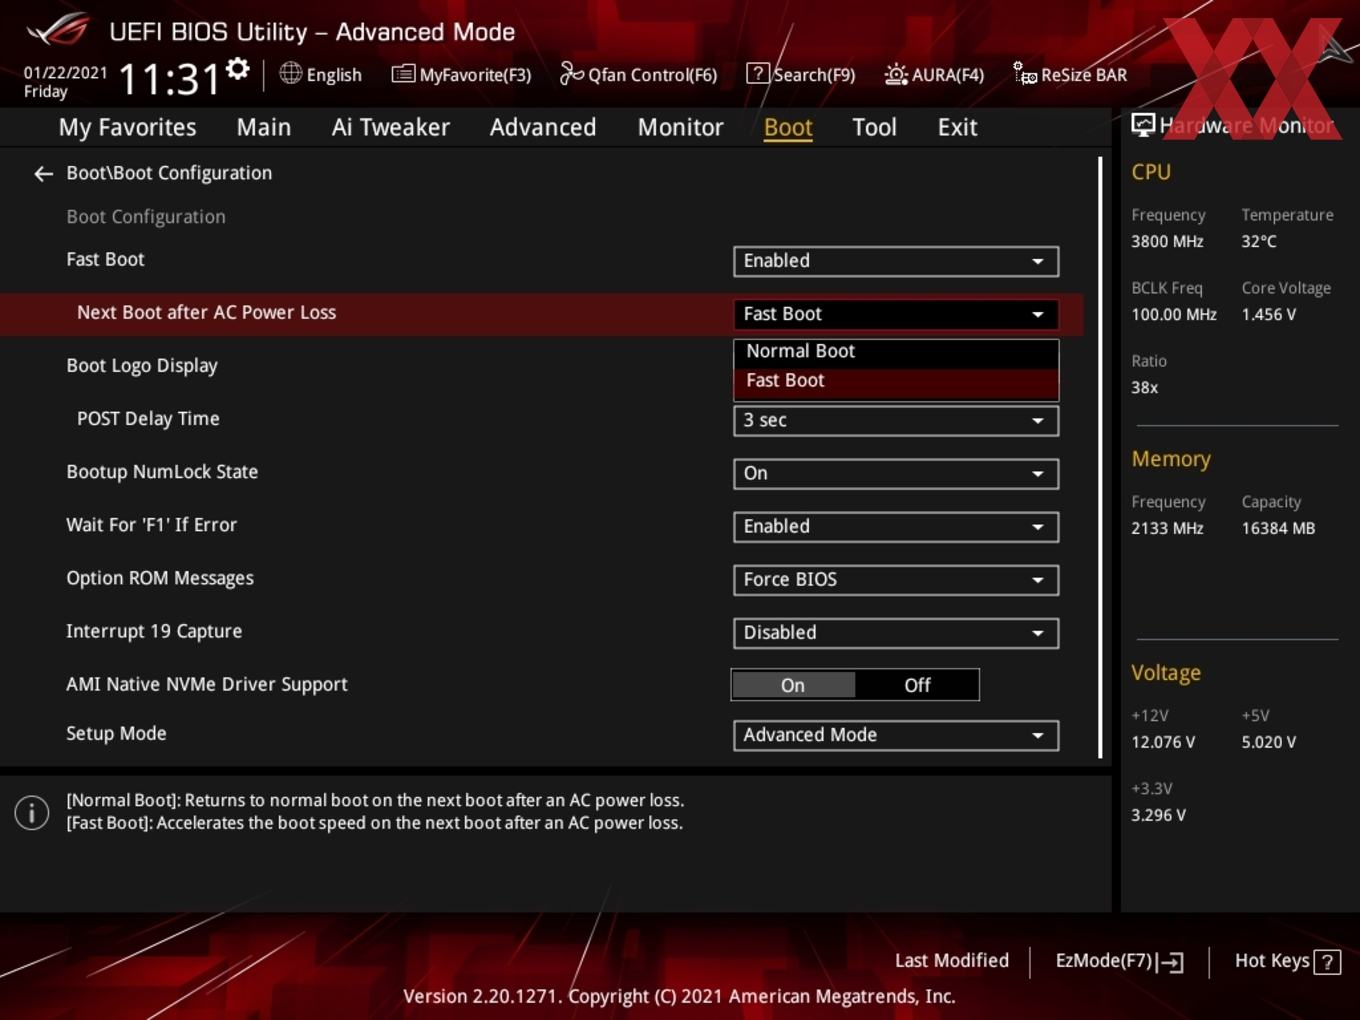The height and width of the screenshot is (1020, 1360).
Task: Click the 11:31 clock display
Action: 169,79
